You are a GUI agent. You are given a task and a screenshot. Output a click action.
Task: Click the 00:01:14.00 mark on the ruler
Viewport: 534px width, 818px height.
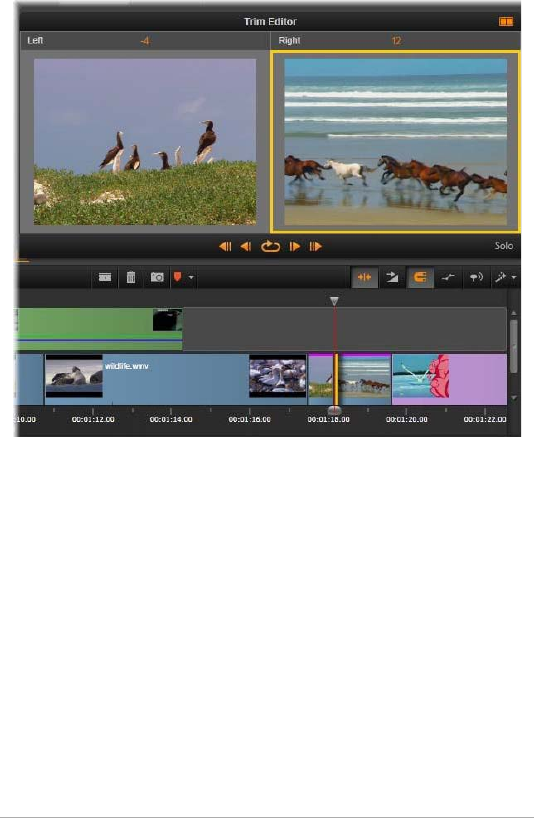[x=171, y=419]
